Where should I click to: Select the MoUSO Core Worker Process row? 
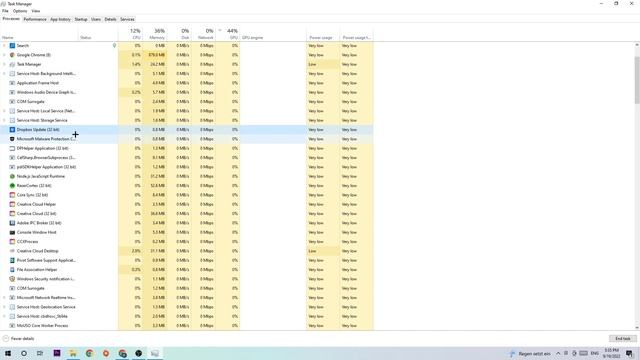(x=187, y=326)
